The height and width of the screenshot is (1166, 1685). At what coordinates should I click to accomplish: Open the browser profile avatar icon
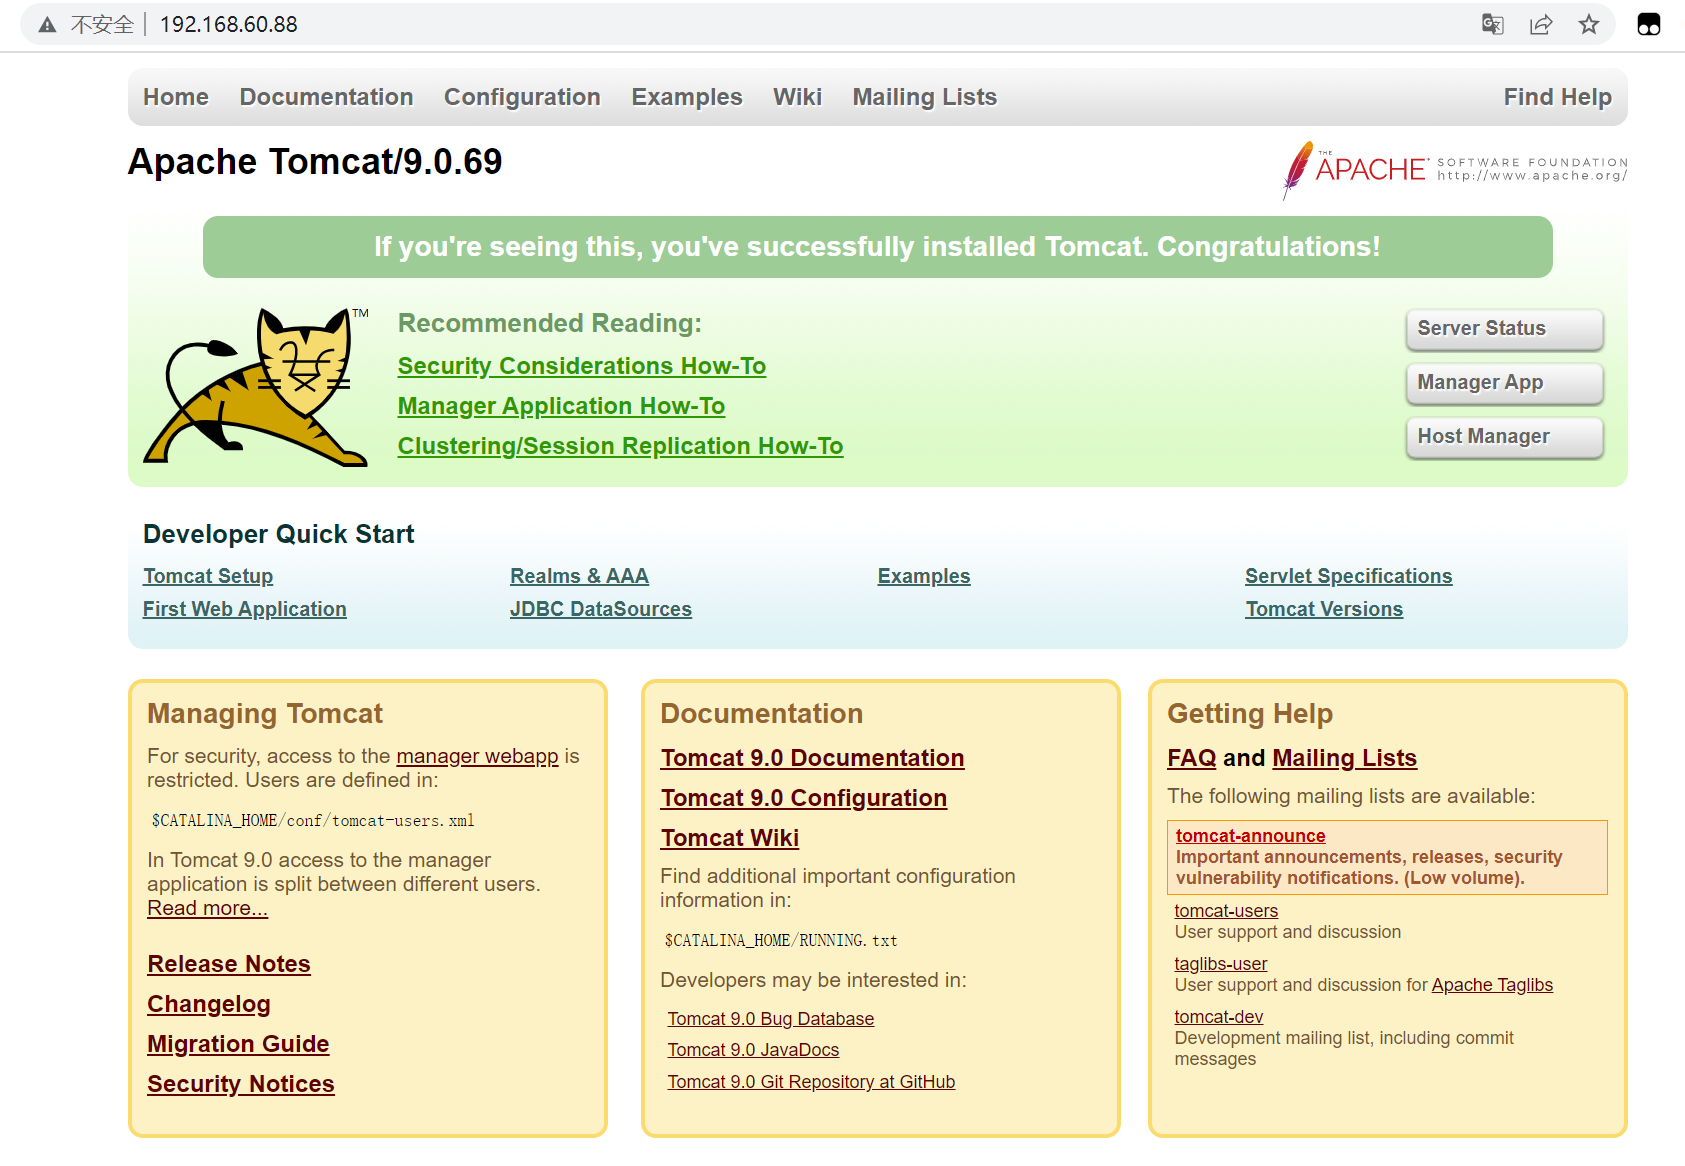(x=1648, y=24)
